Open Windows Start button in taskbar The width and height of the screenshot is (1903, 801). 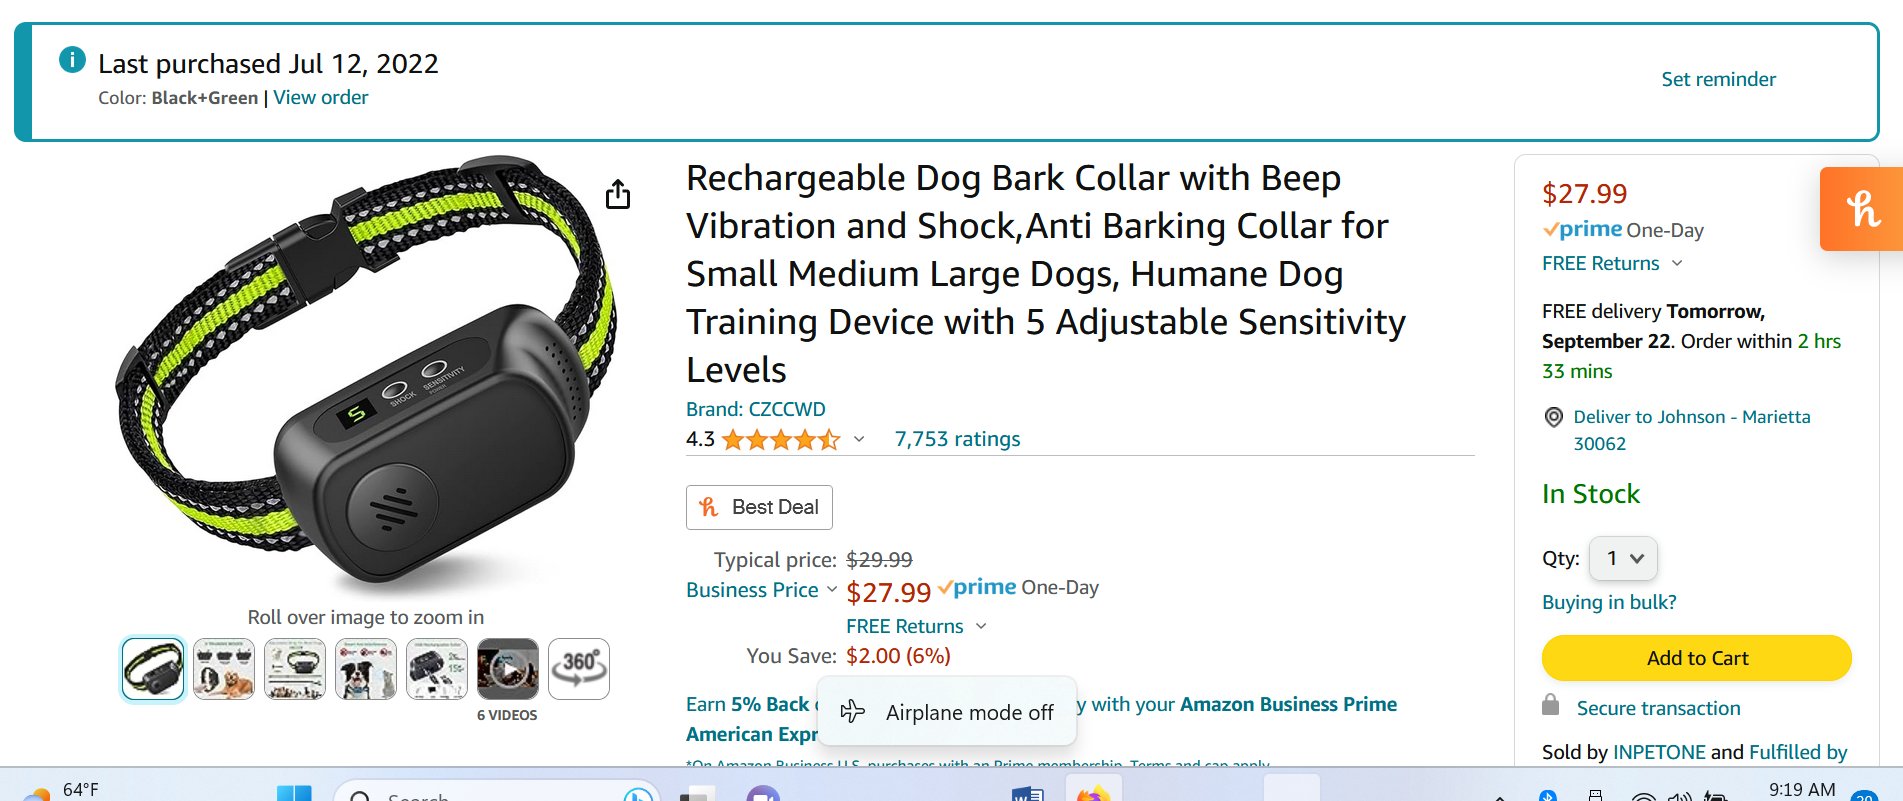(293, 794)
